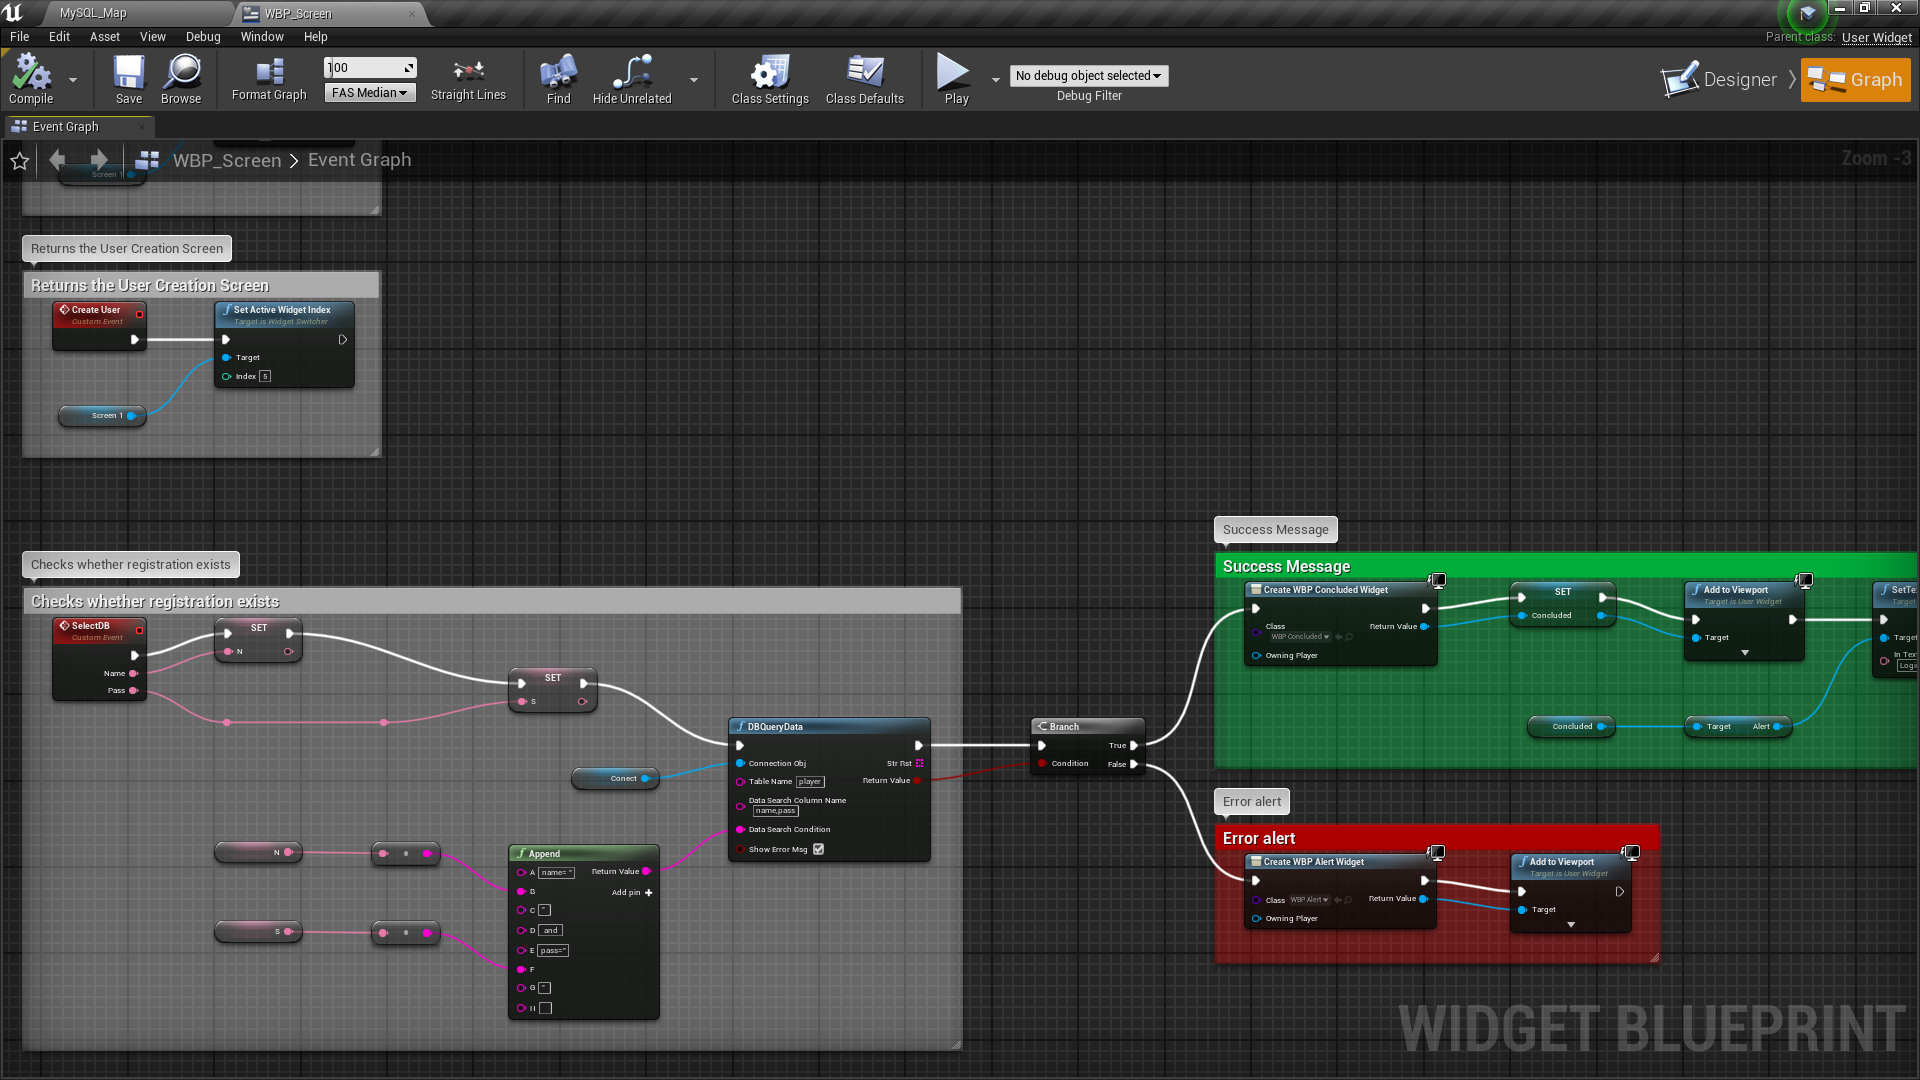The height and width of the screenshot is (1080, 1920).
Task: Expand the Play options arrow
Action: (996, 80)
